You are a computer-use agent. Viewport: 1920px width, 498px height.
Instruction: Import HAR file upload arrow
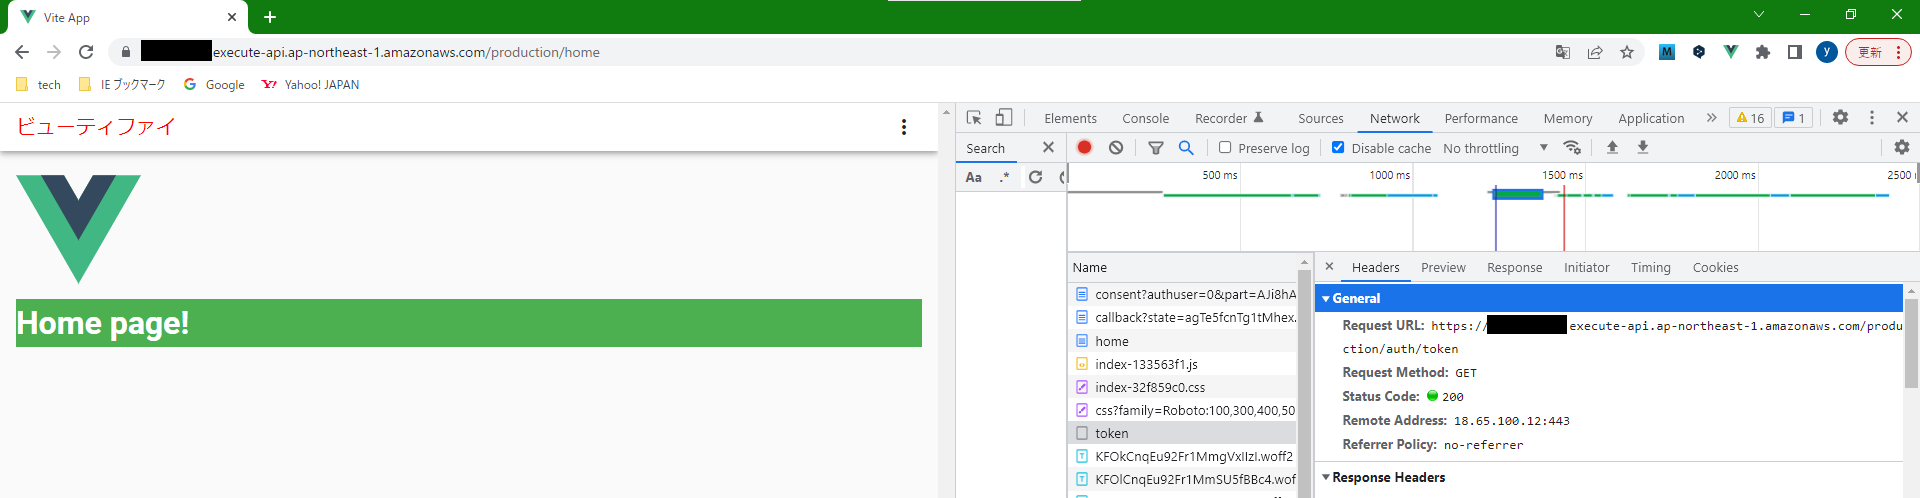coord(1612,147)
